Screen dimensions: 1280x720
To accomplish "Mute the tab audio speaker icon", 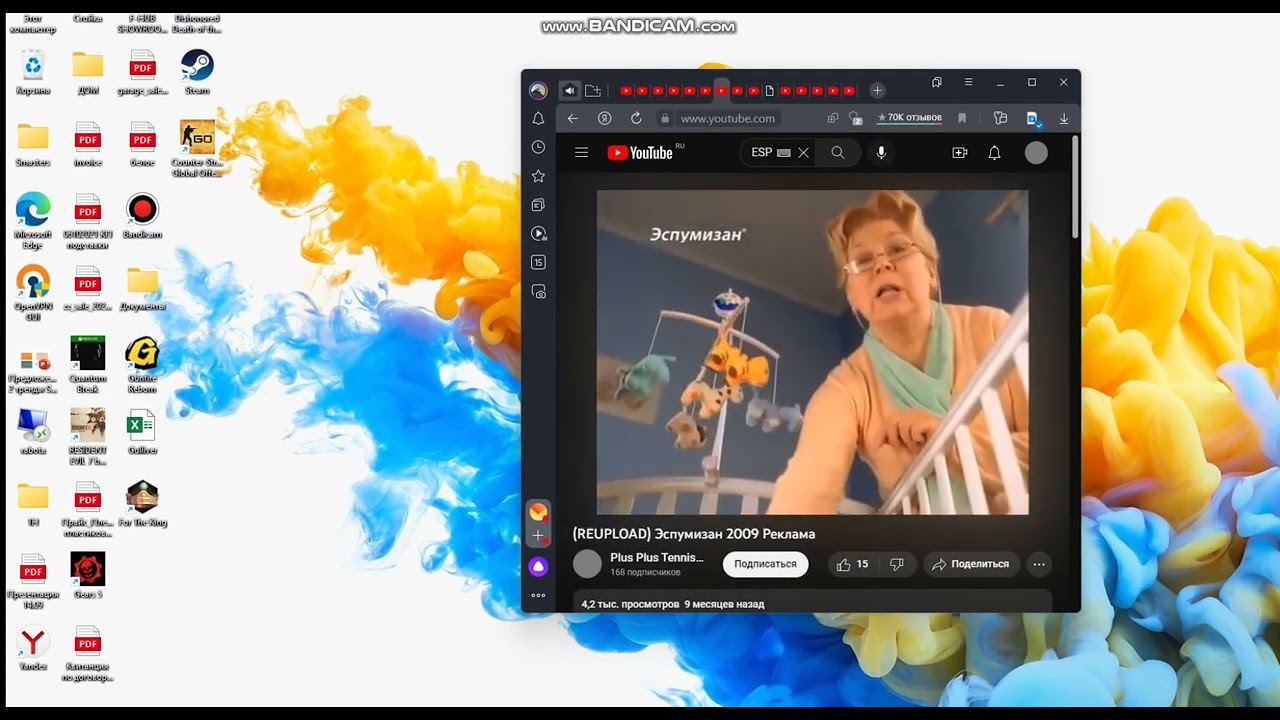I will [569, 90].
